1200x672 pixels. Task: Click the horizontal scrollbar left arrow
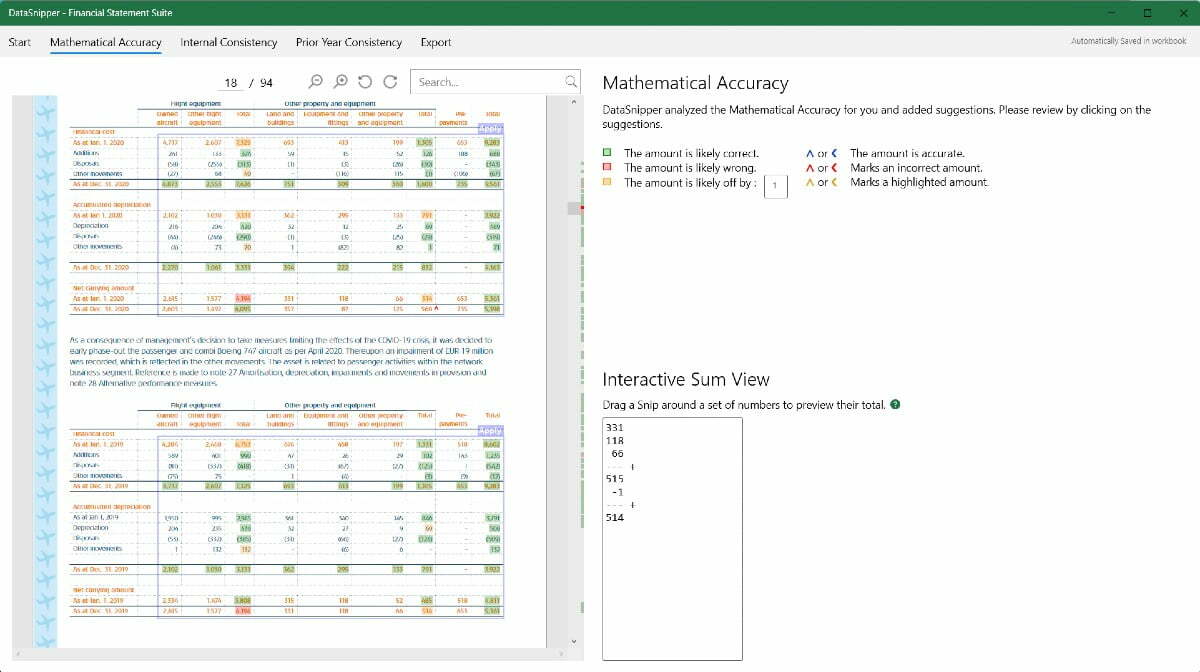(16, 655)
